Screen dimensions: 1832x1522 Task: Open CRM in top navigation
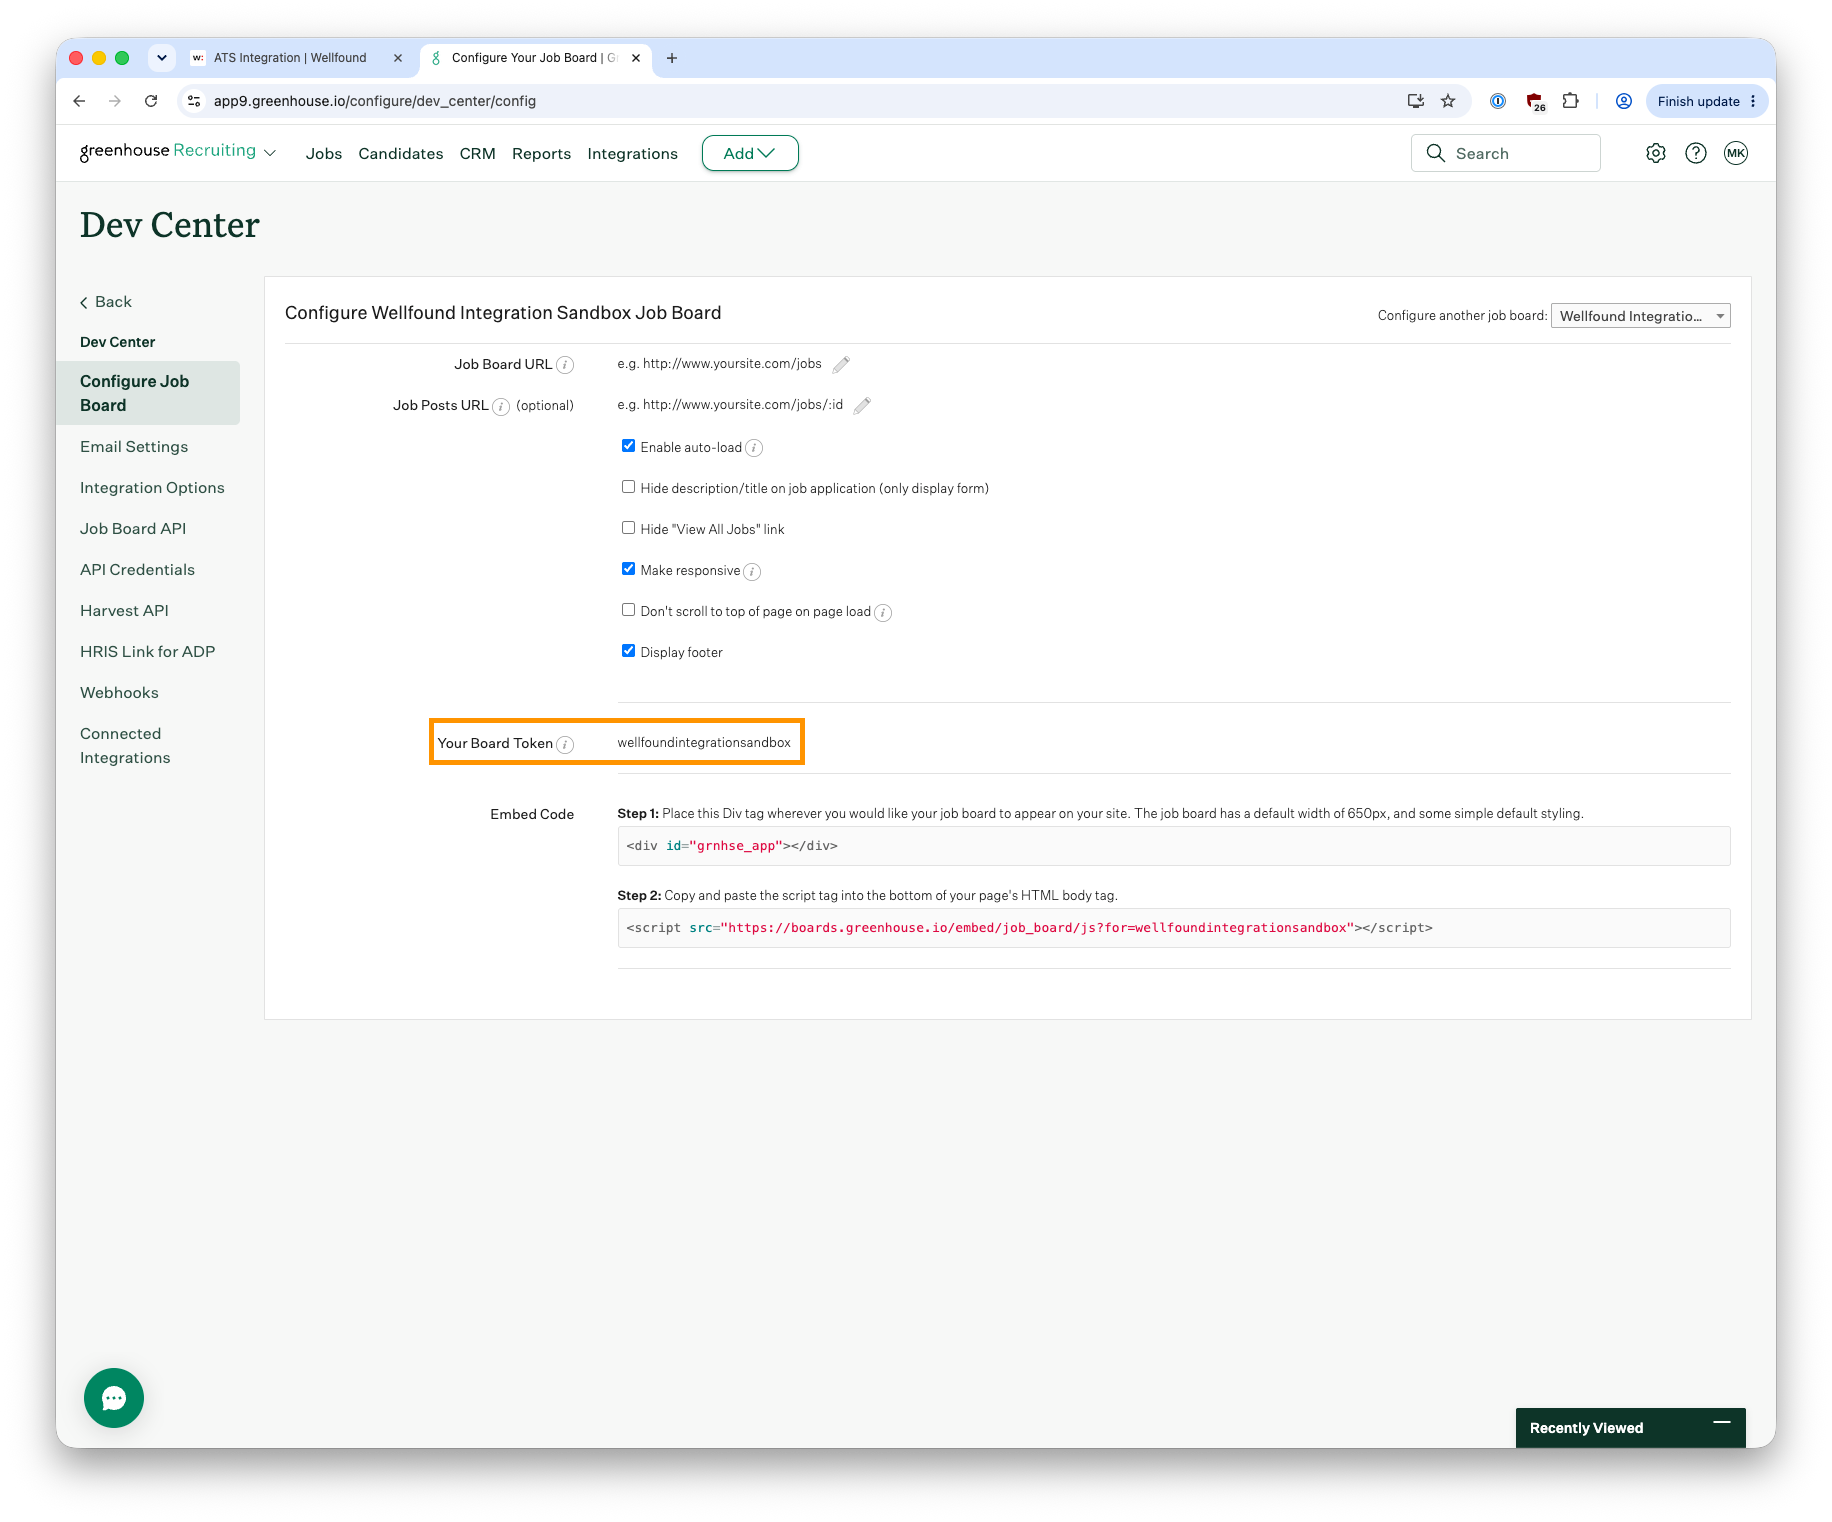pos(478,153)
